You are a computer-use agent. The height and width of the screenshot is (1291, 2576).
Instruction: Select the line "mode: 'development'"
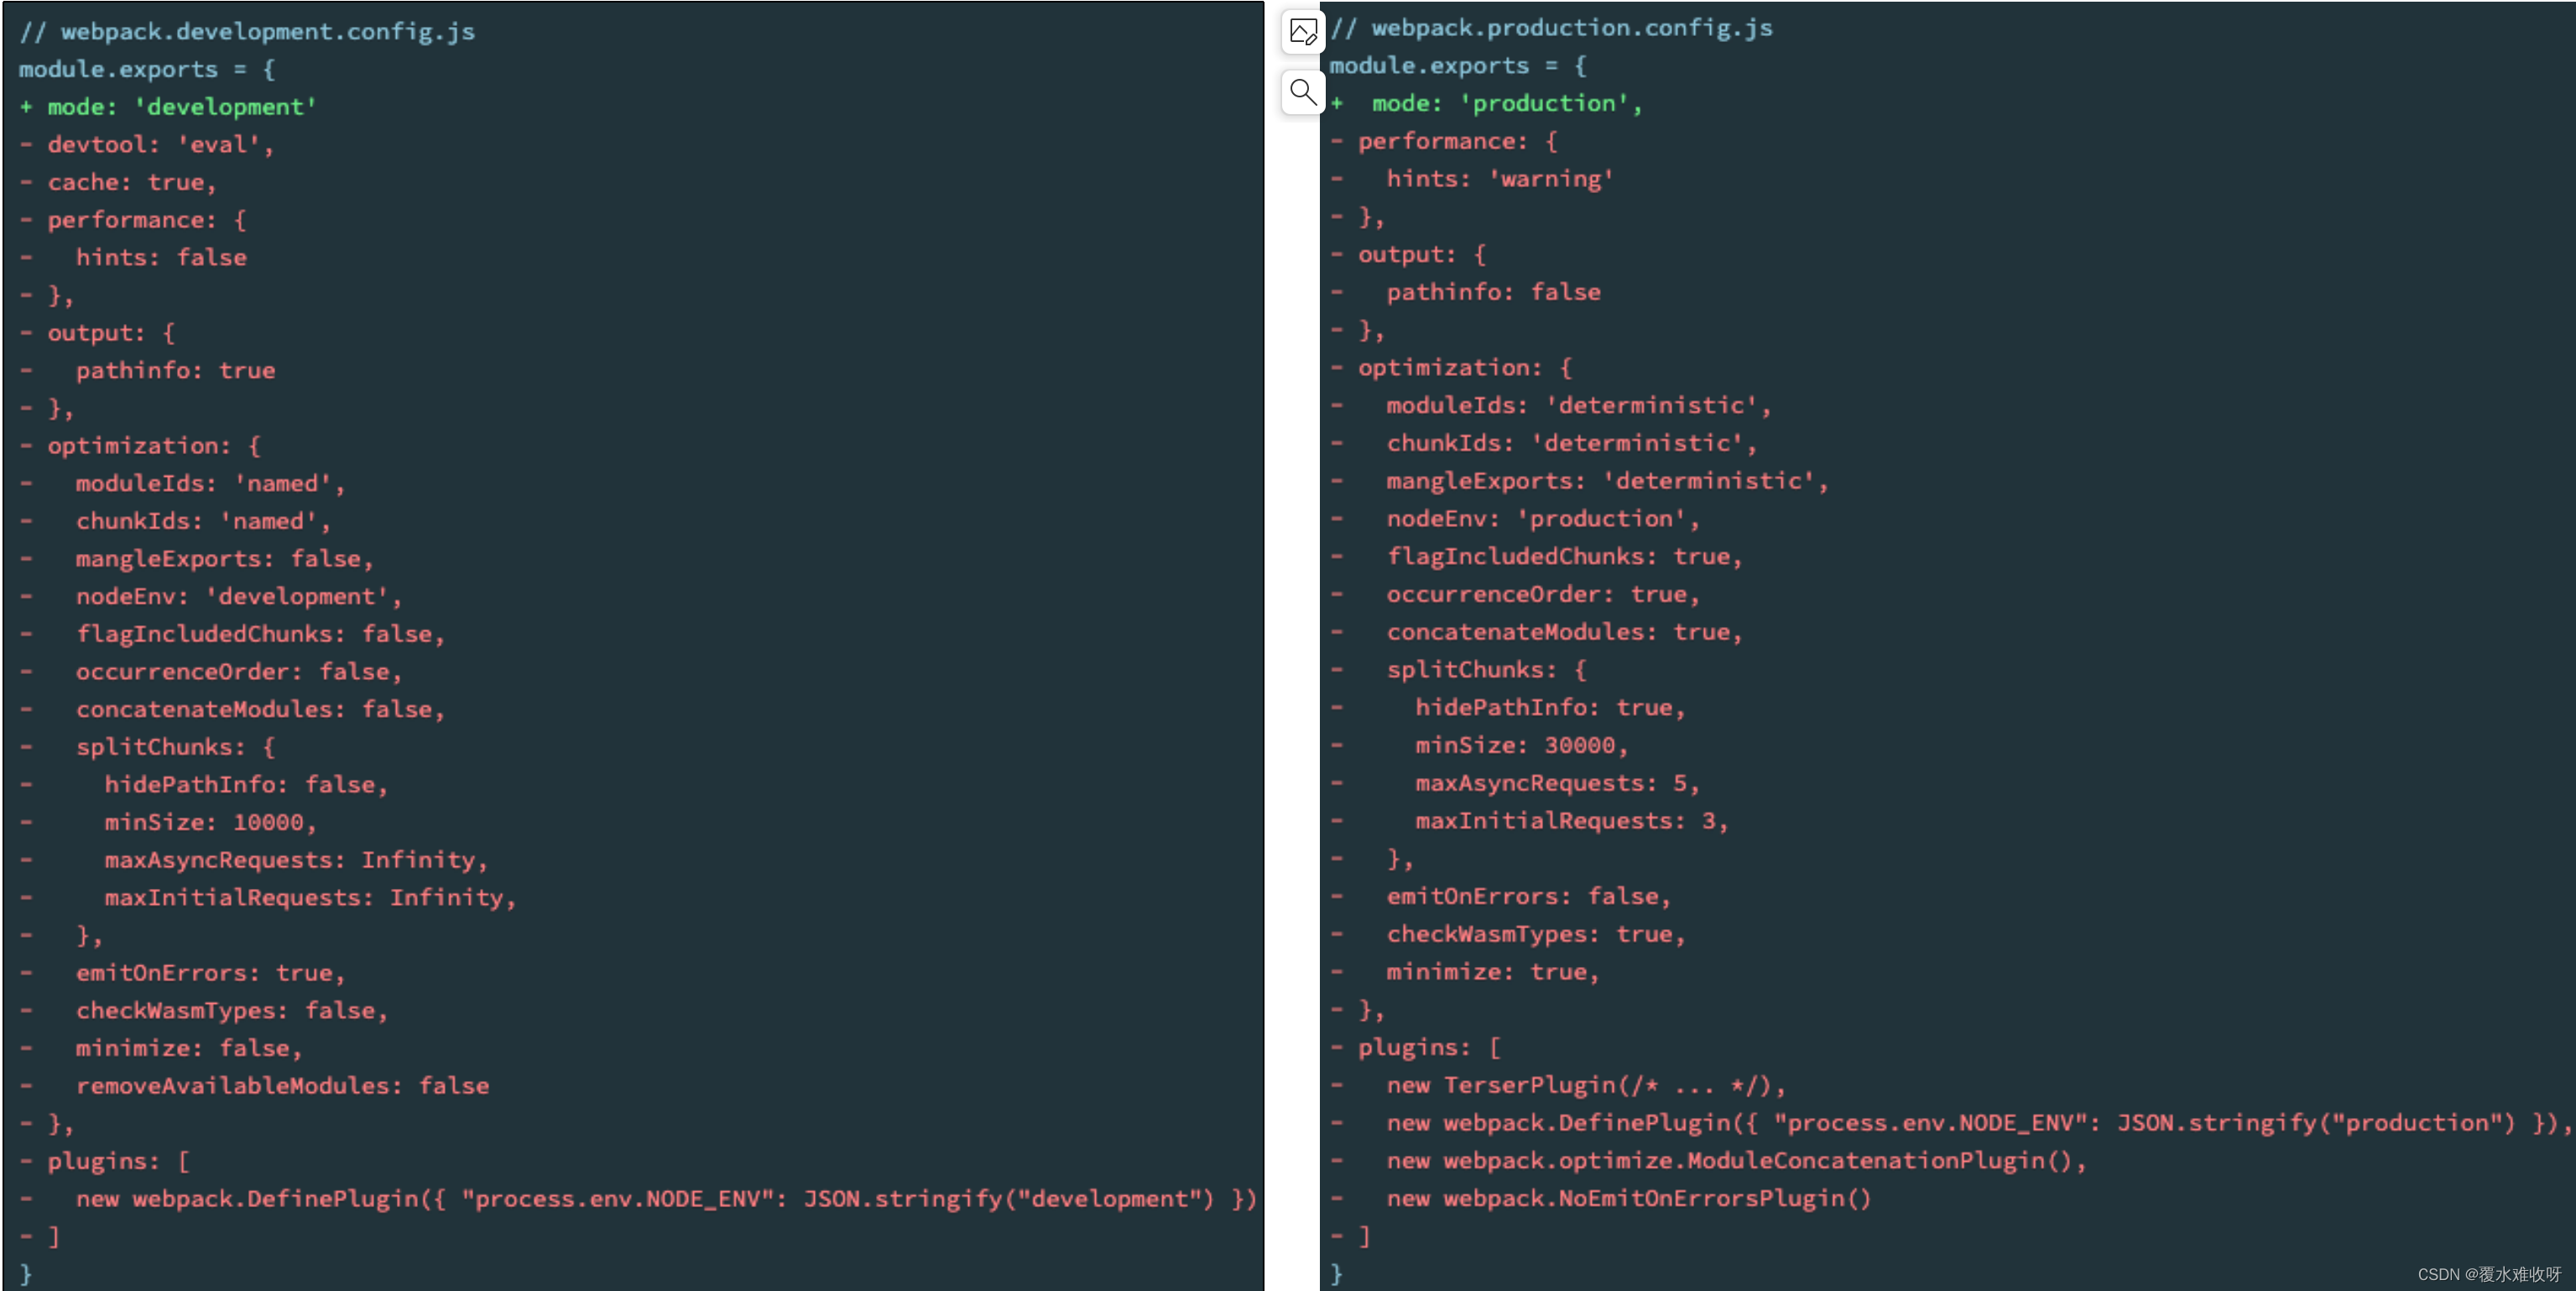182,107
